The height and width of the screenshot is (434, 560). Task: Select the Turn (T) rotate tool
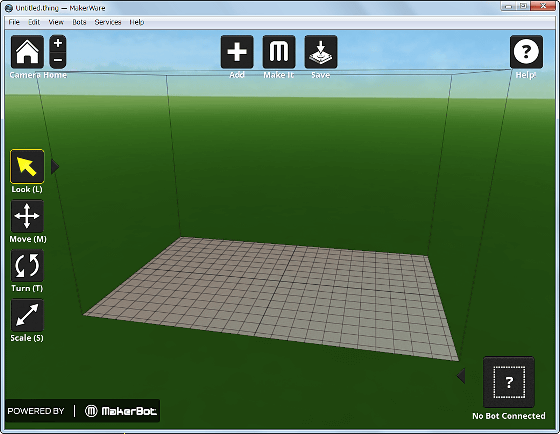tap(28, 265)
